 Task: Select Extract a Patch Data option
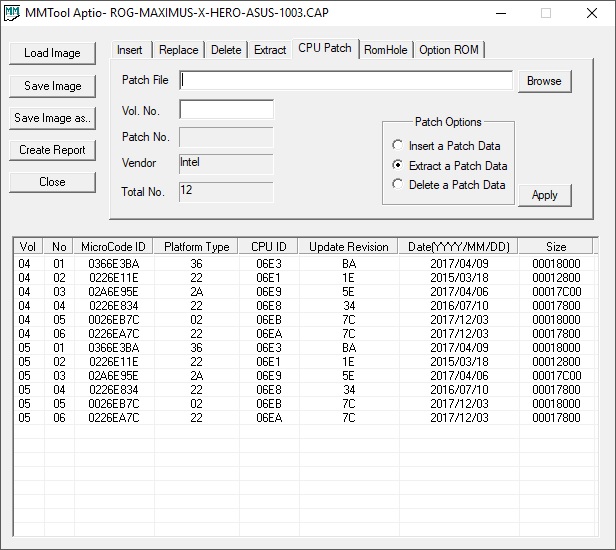point(450,166)
